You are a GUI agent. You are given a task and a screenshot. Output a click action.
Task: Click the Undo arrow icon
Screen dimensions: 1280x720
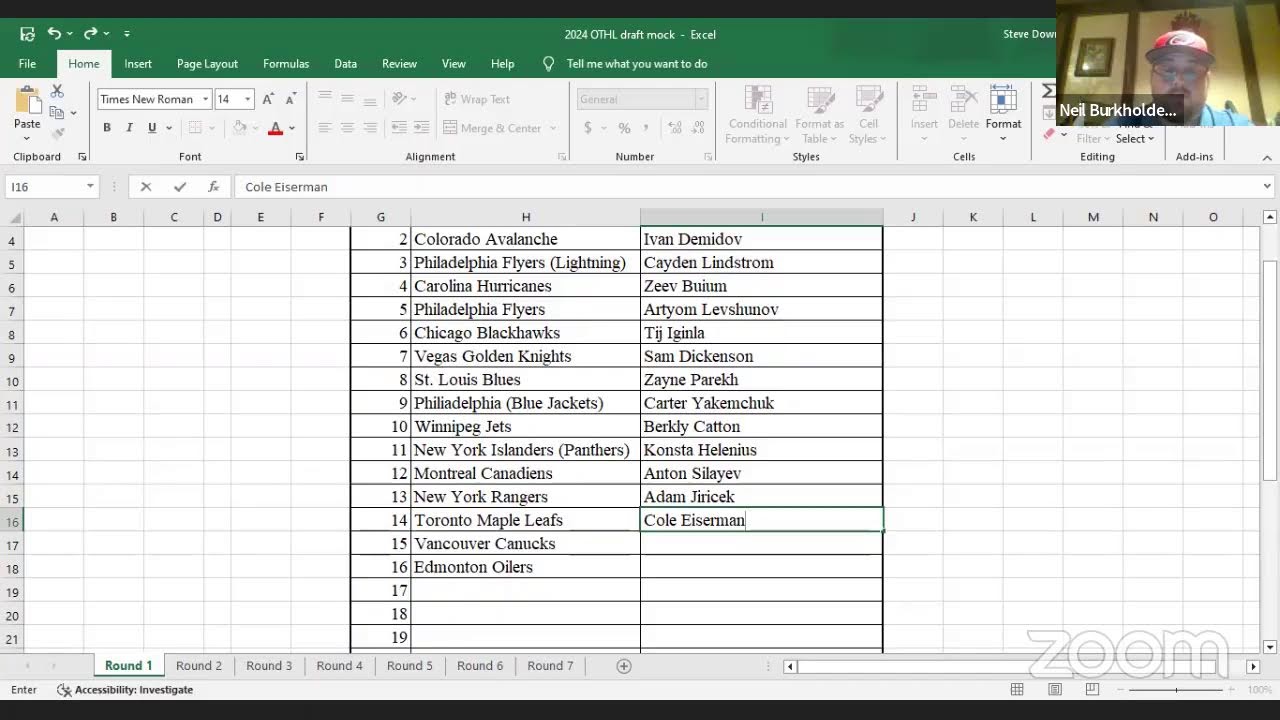coord(54,34)
